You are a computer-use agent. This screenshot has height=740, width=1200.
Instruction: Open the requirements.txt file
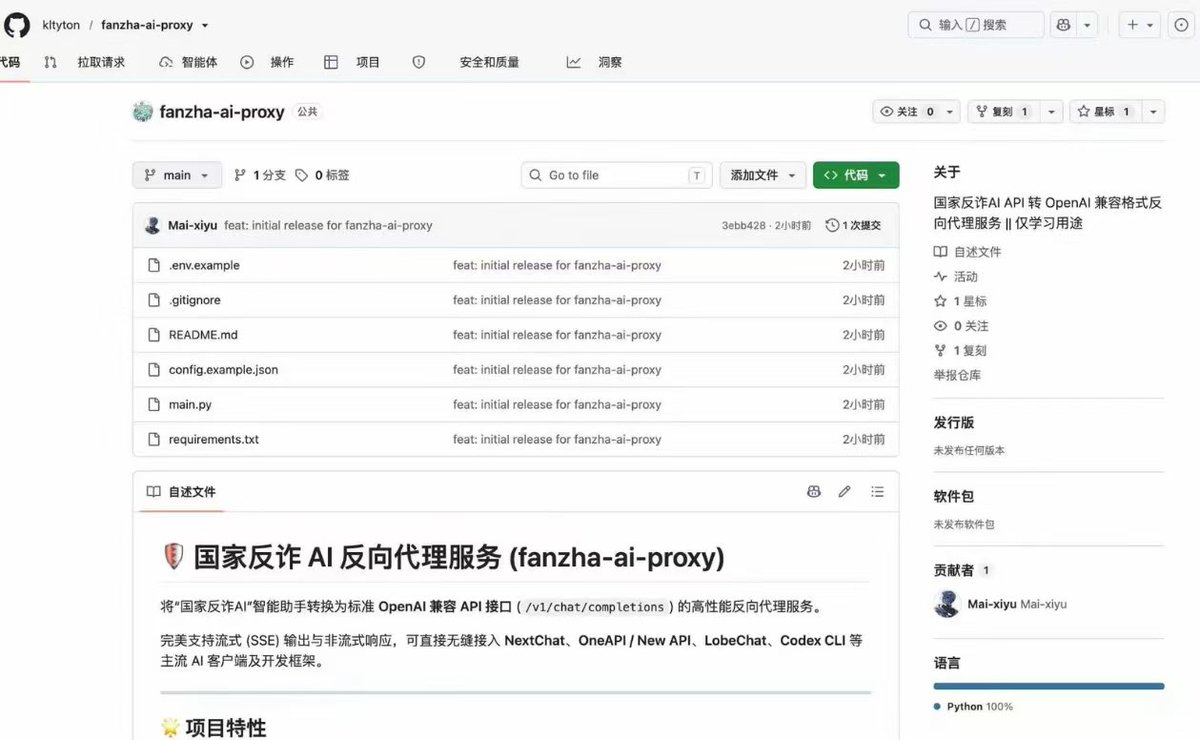click(214, 439)
